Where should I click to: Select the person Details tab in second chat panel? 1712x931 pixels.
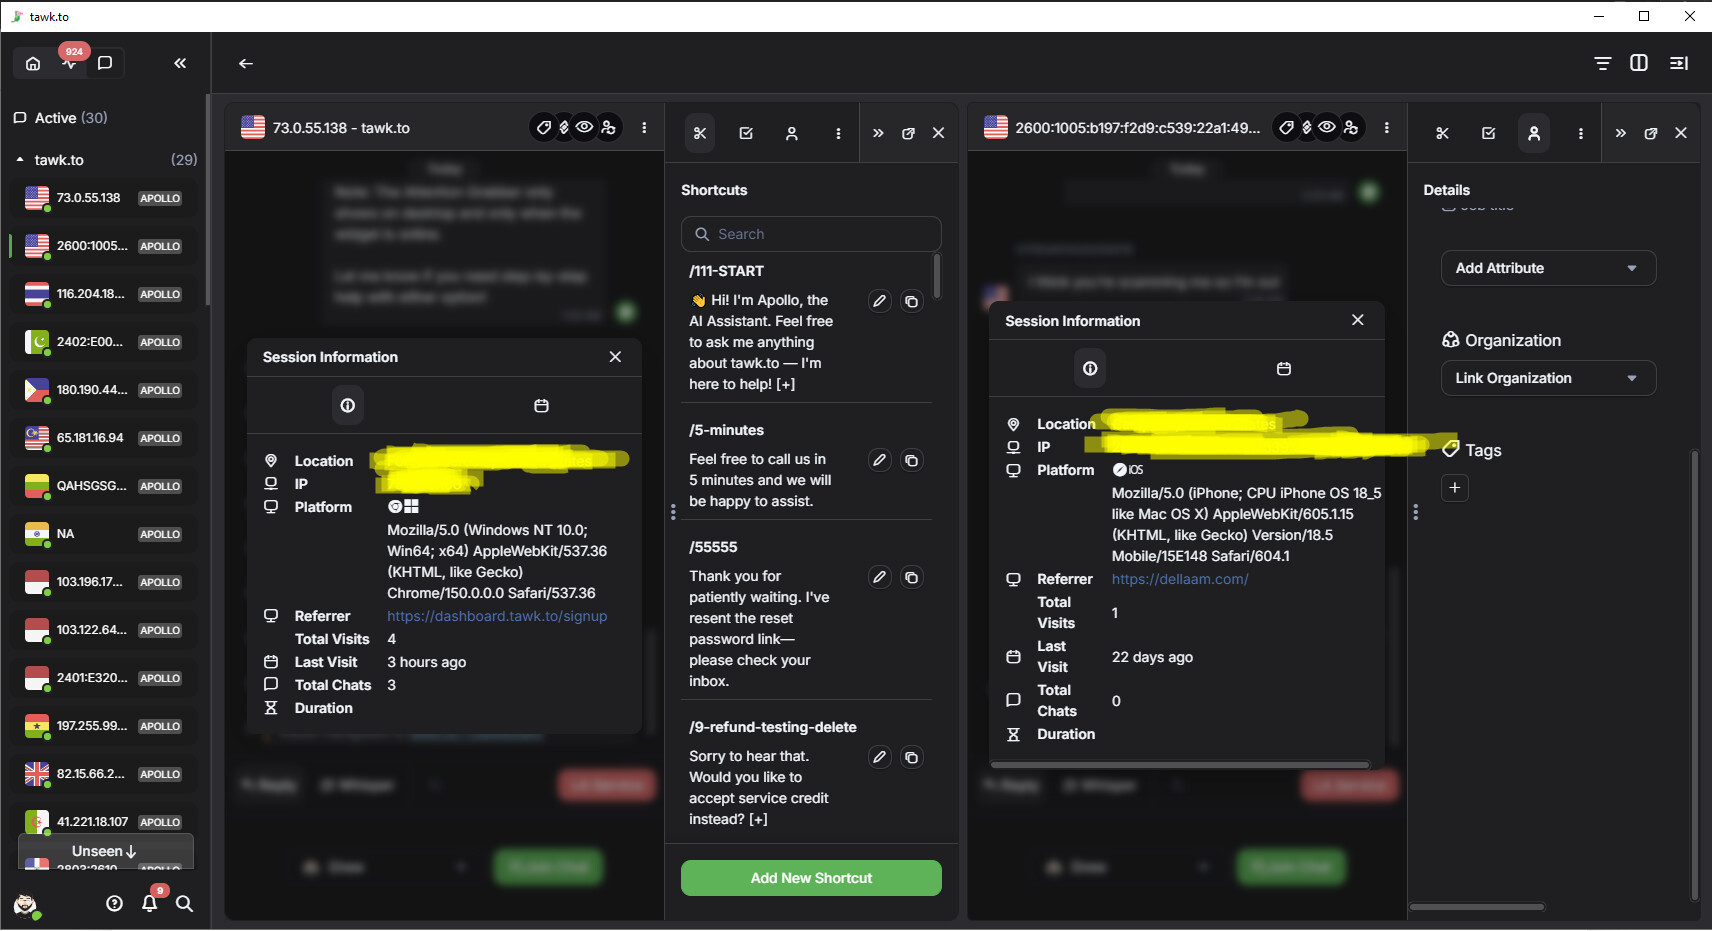coord(1534,133)
